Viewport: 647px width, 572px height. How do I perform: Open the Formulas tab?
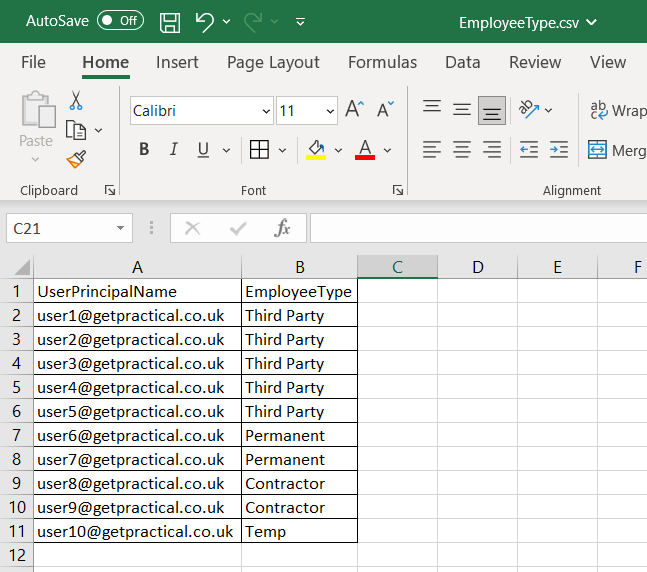[x=383, y=62]
